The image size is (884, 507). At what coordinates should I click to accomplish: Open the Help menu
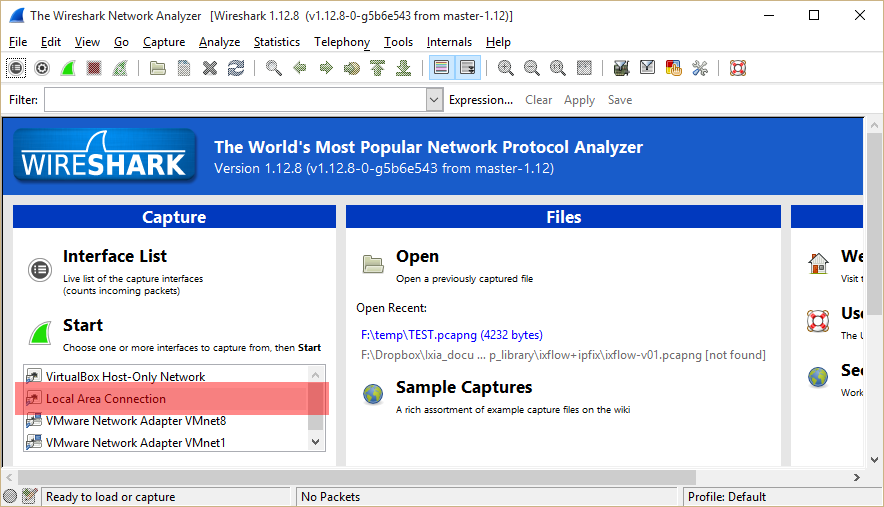click(x=498, y=42)
